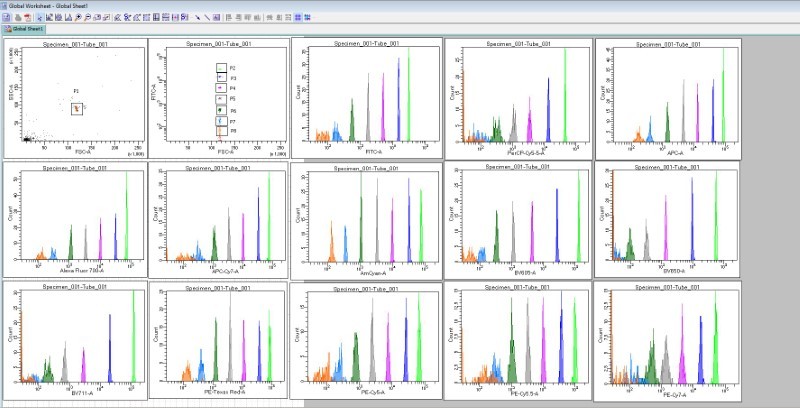Click the Zoom In magnifier
The width and height of the screenshot is (800, 408).
tap(77, 17)
